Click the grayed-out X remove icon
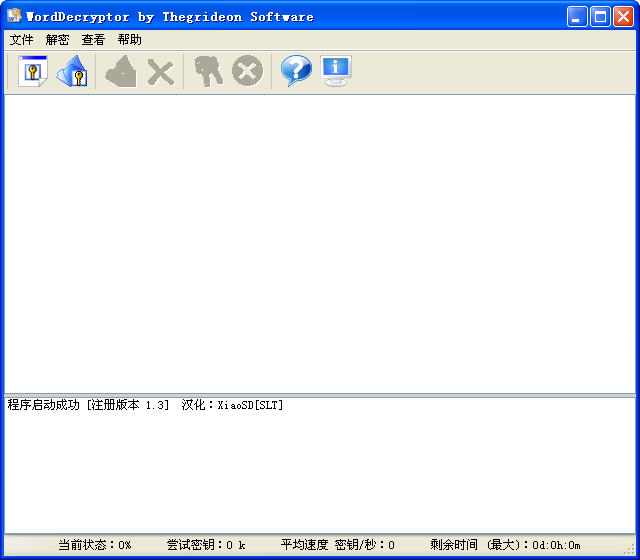Viewport: 640px width, 560px height. coord(161,72)
